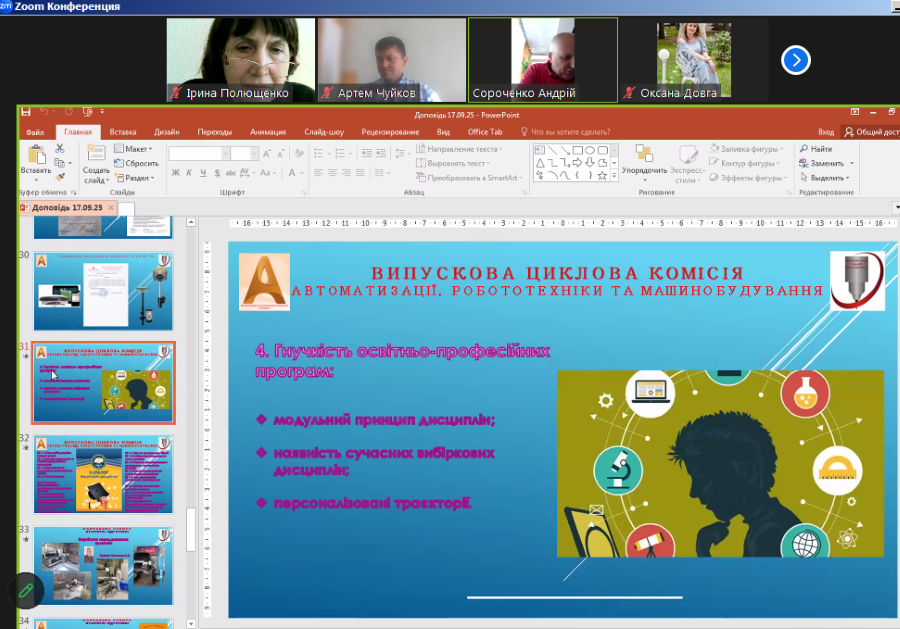Click the Arrange (Упорядочить) icon
The height and width of the screenshot is (629, 900).
pyautogui.click(x=644, y=156)
